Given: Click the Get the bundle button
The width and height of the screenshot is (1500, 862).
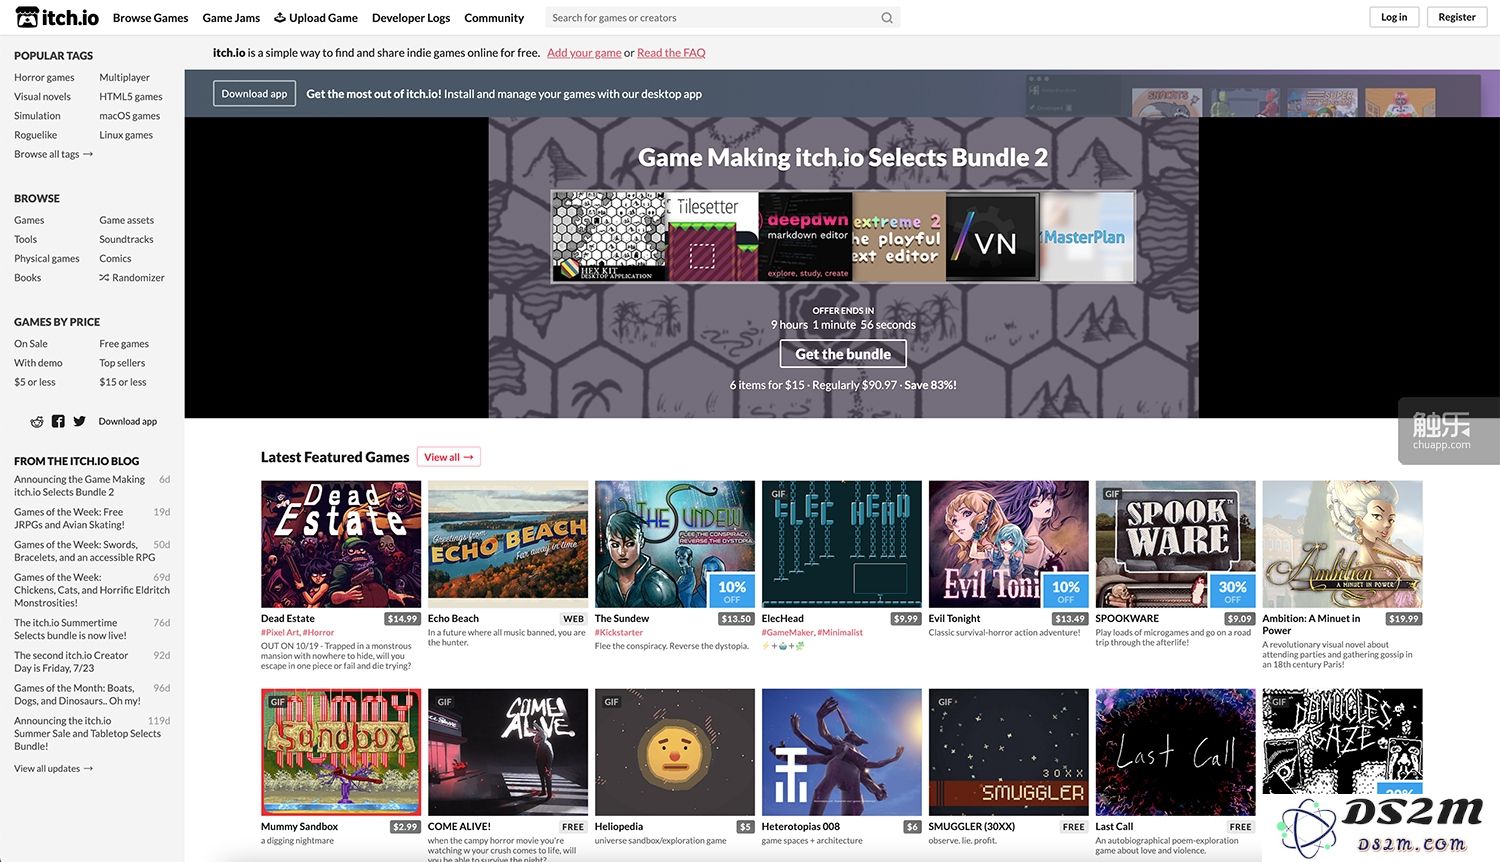Looking at the screenshot, I should pyautogui.click(x=843, y=354).
